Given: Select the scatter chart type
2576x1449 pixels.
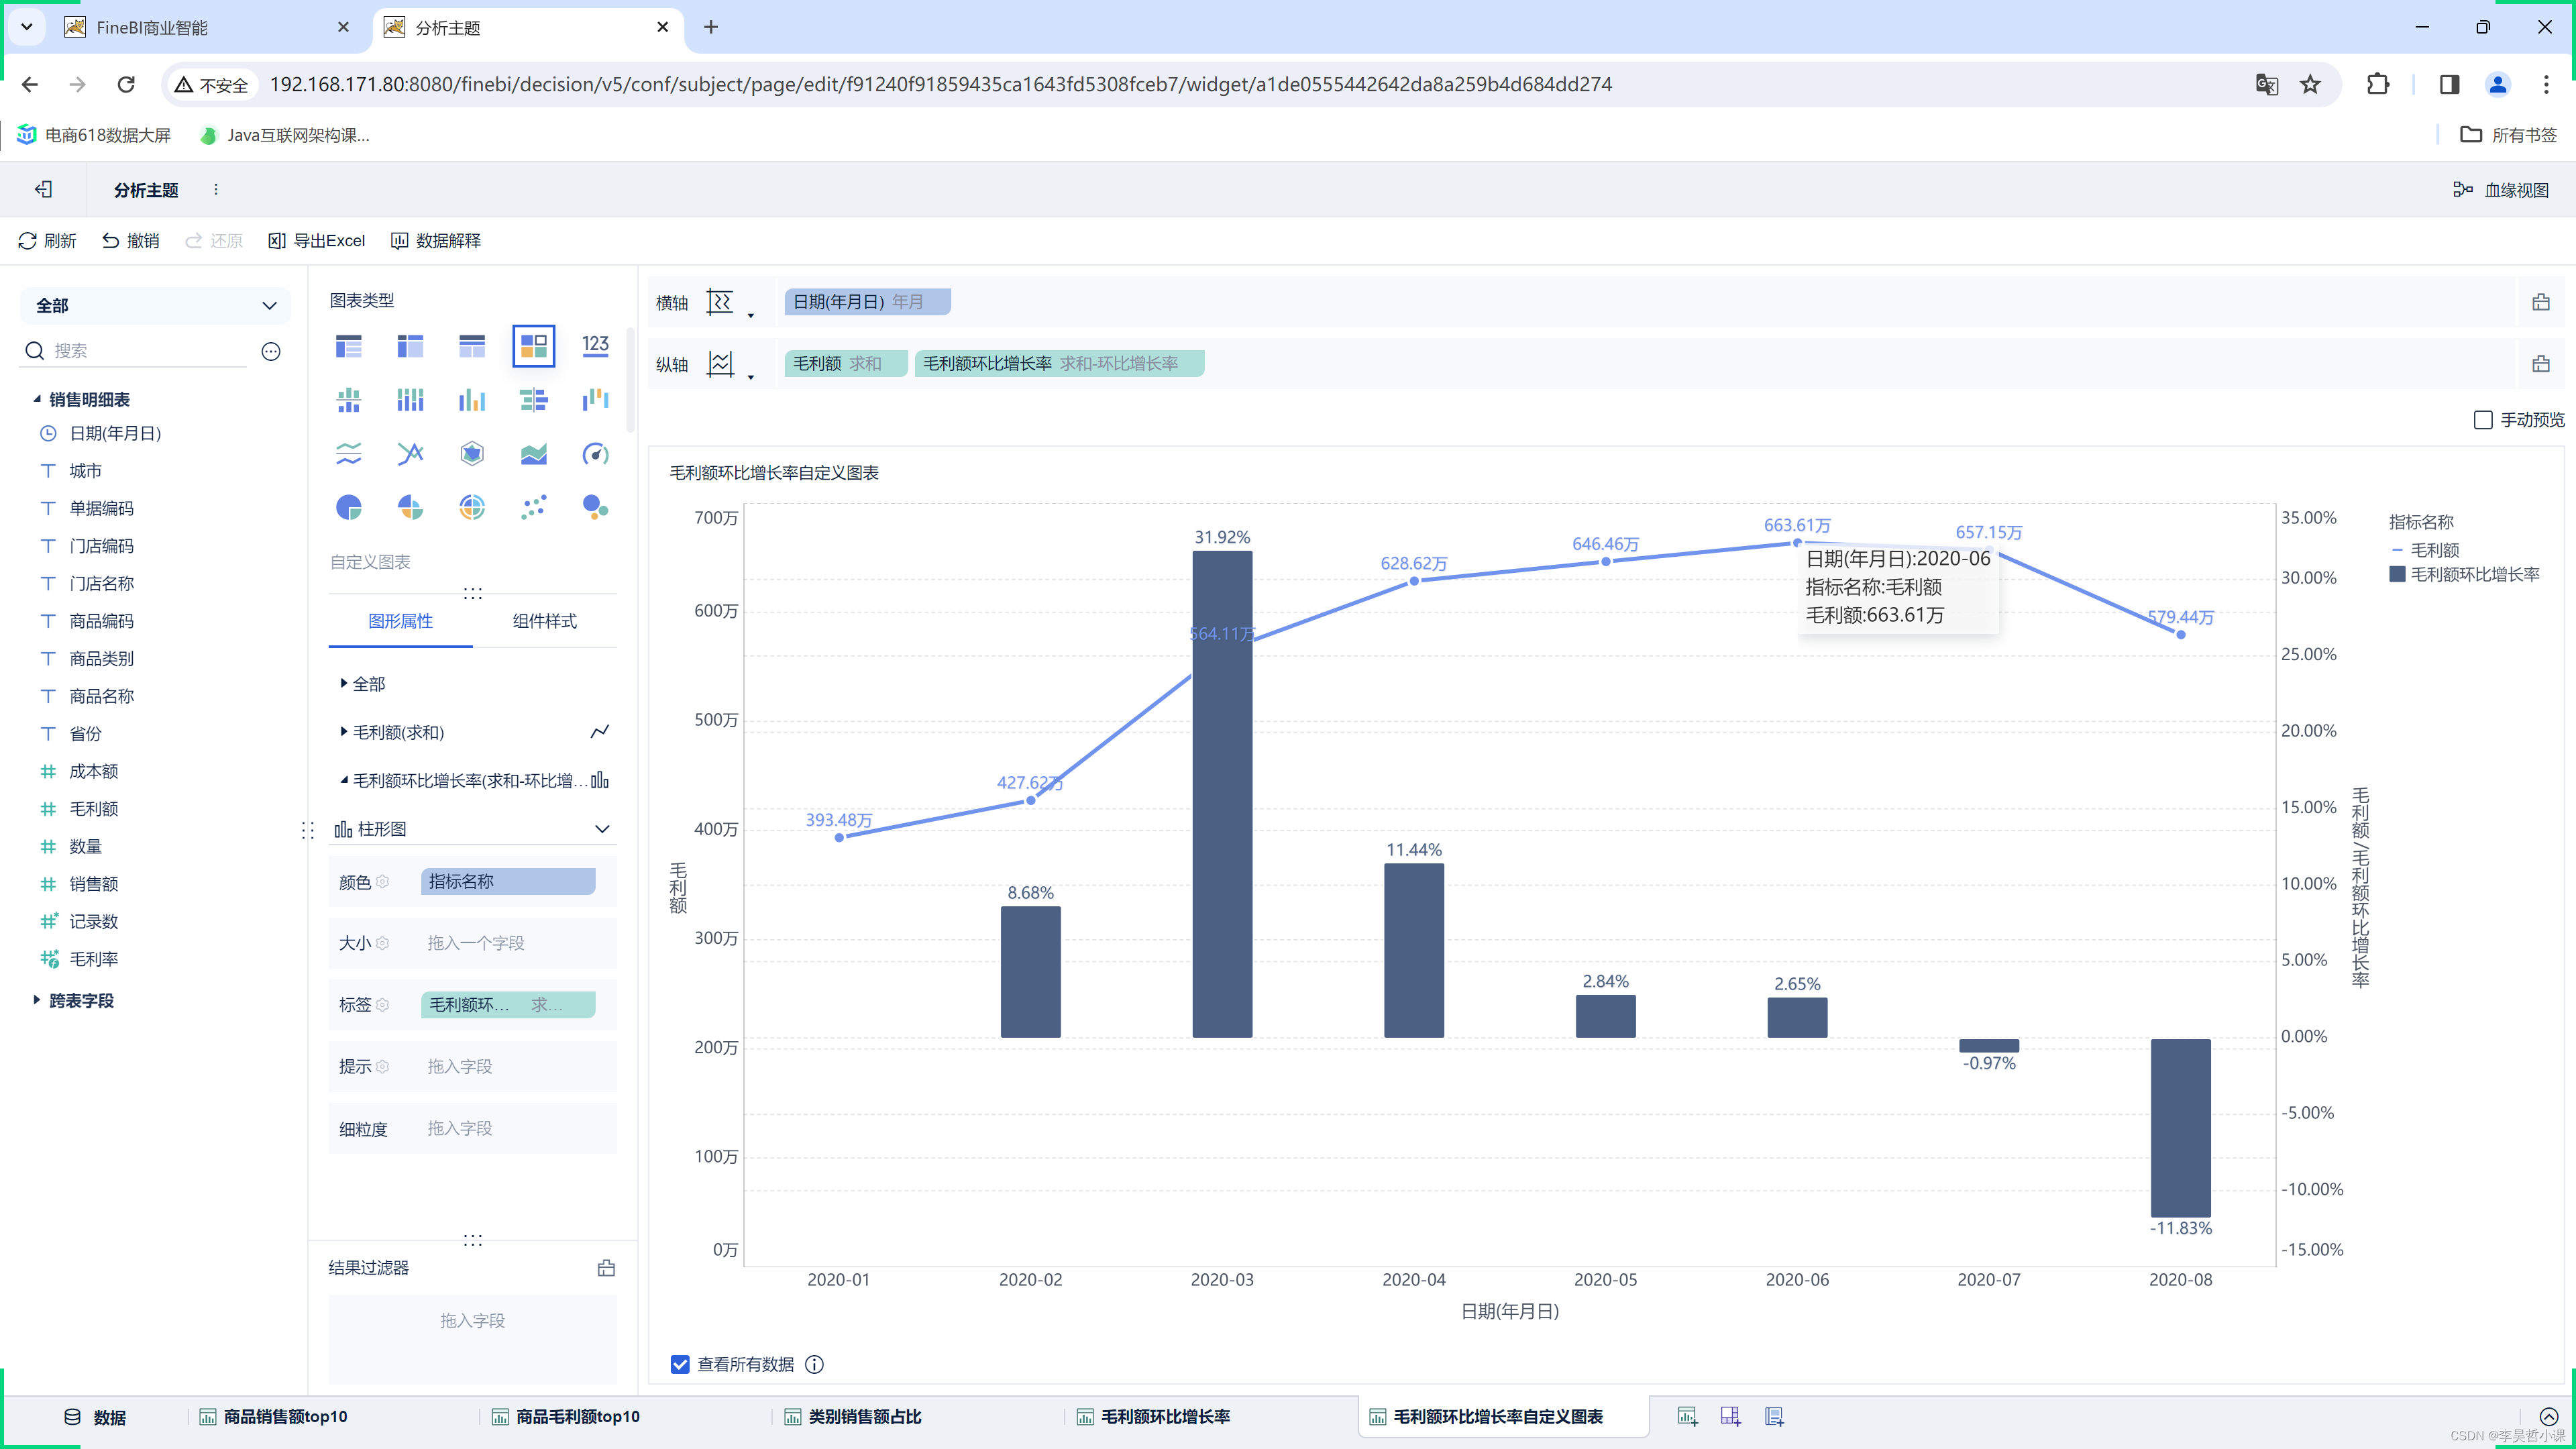Looking at the screenshot, I should (534, 508).
